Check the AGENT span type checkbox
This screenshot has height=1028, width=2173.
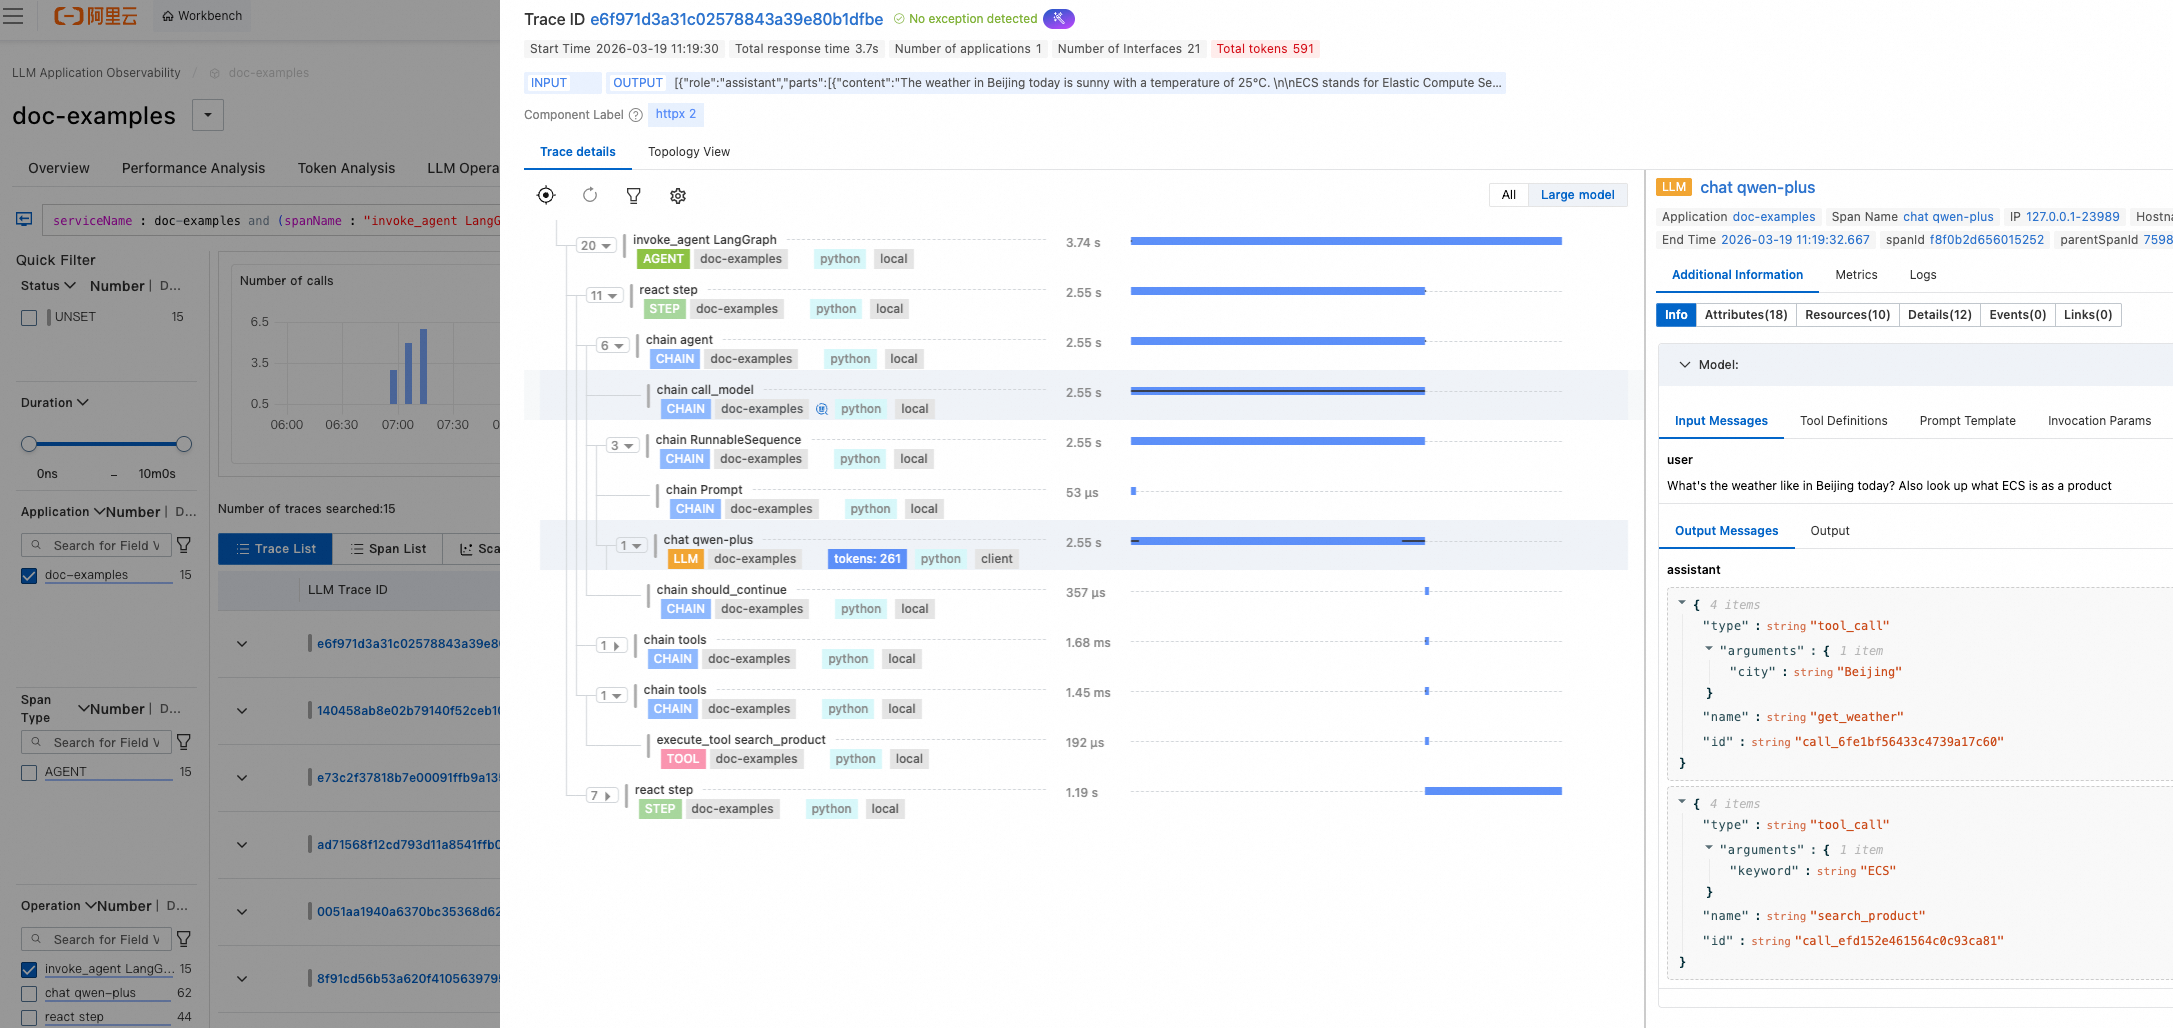coord(29,772)
